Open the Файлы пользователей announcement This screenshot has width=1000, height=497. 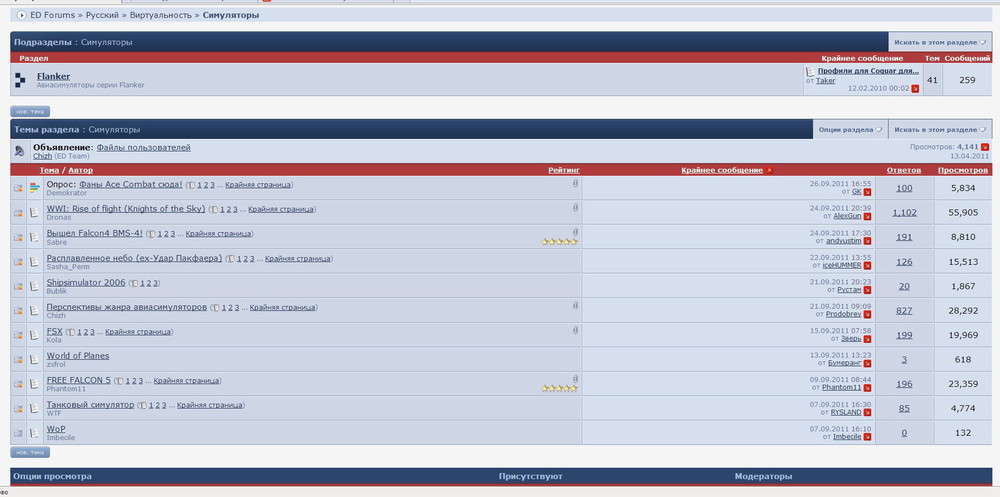[143, 147]
